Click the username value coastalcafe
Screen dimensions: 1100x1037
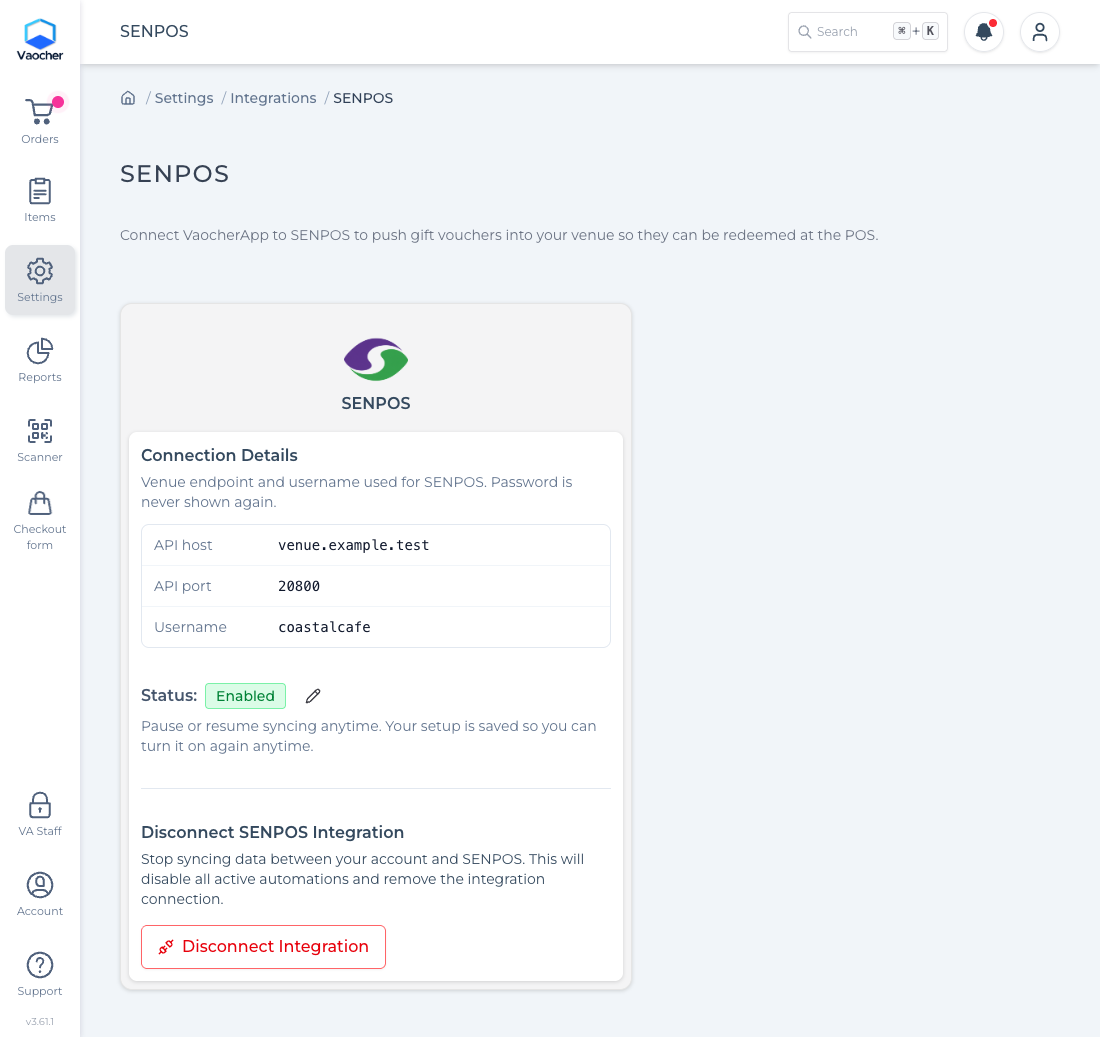click(x=324, y=627)
